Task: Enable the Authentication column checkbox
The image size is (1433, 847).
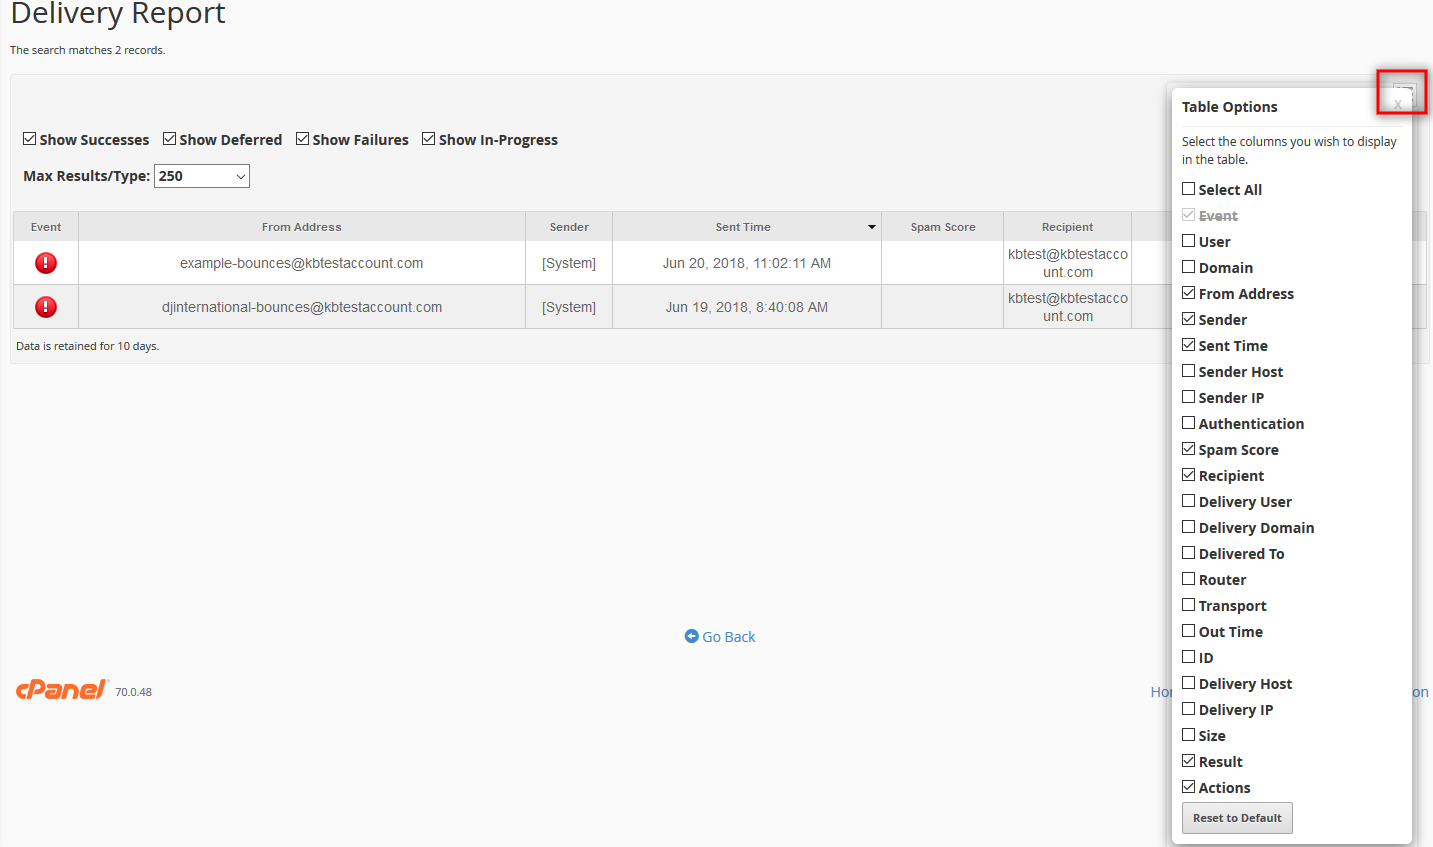Action: 1189,423
